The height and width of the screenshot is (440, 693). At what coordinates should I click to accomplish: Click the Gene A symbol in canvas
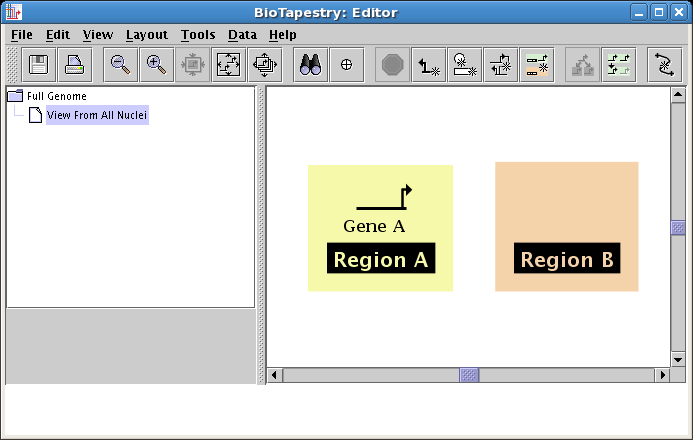(x=383, y=198)
